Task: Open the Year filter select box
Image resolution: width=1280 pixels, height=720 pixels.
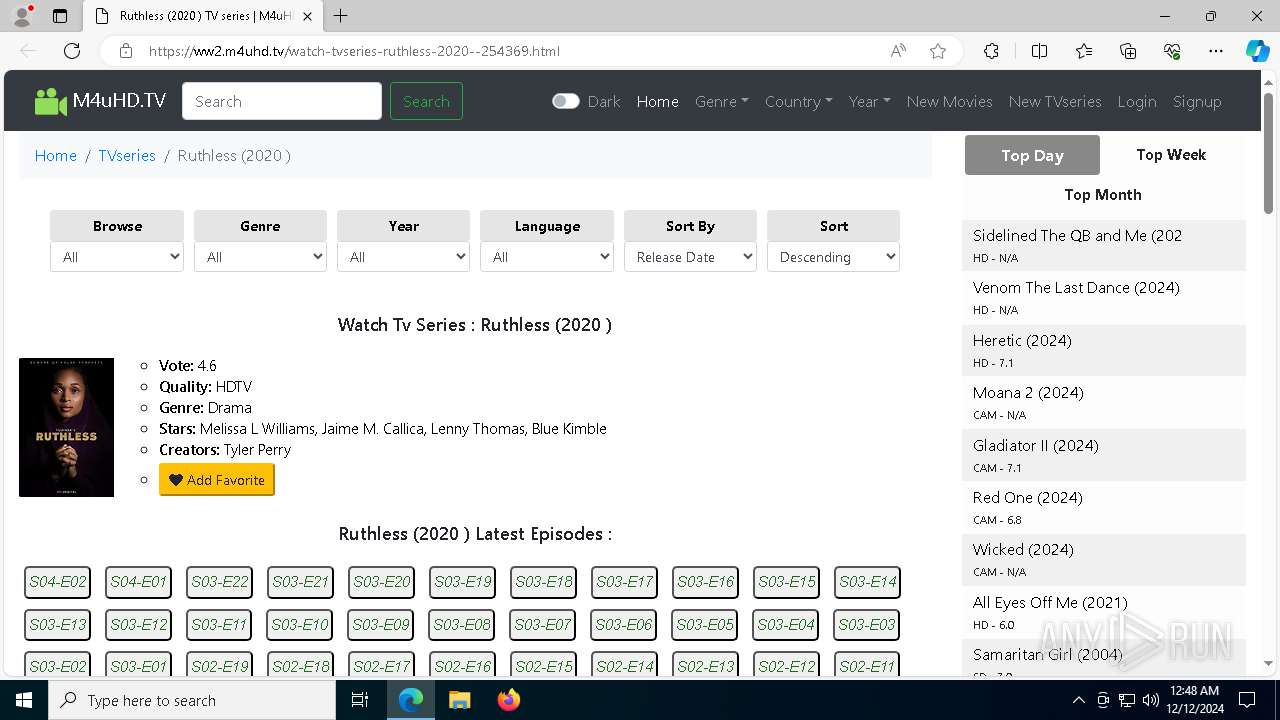Action: pos(404,257)
